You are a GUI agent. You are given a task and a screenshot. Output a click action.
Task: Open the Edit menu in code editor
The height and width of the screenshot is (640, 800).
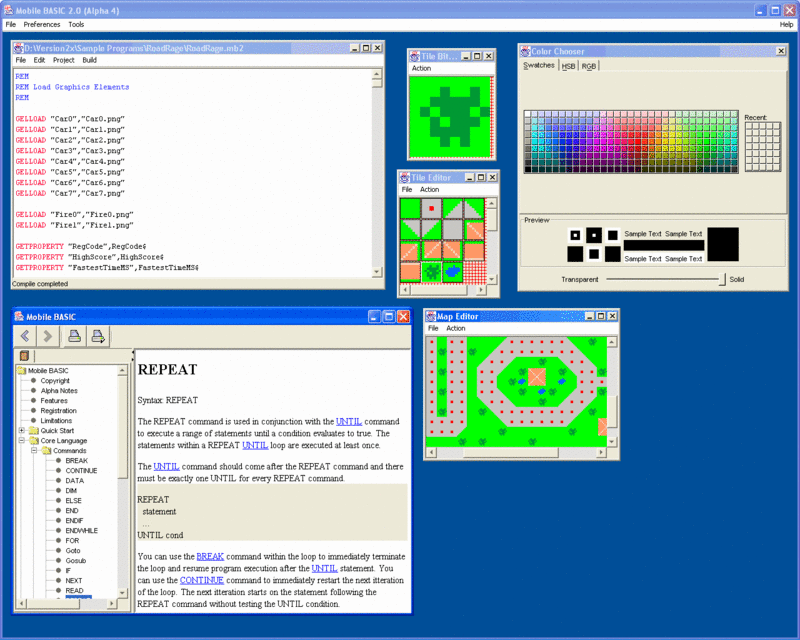pyautogui.click(x=39, y=60)
